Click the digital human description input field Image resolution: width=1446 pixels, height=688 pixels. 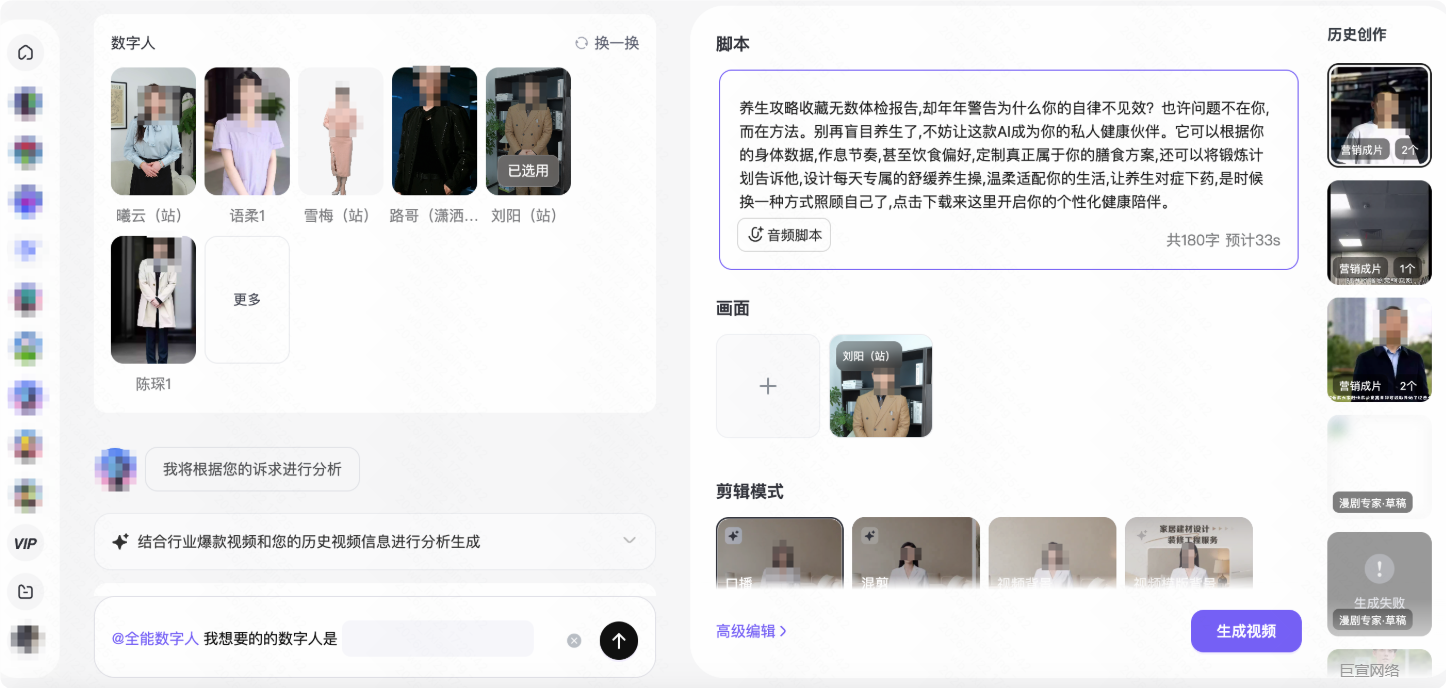pos(438,639)
